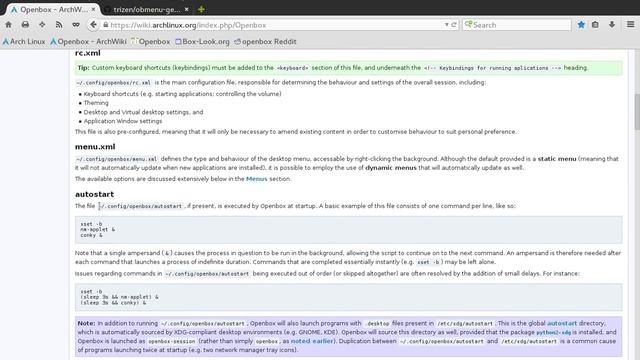Viewport: 640px width, 360px height.
Task: Show bookmarks list clipboard icon
Action: [595, 25]
